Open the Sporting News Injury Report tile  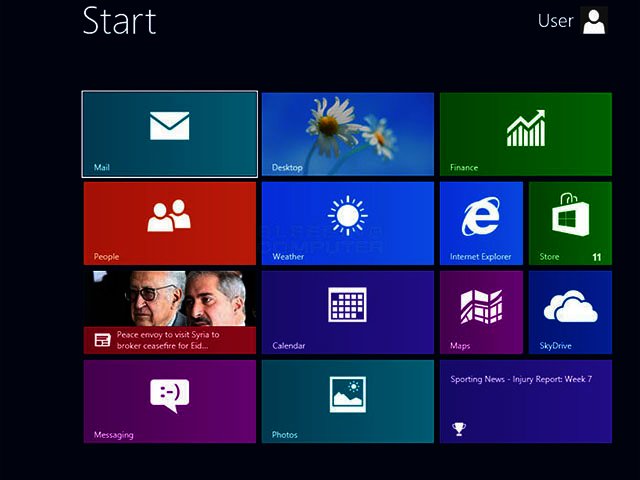coord(526,401)
